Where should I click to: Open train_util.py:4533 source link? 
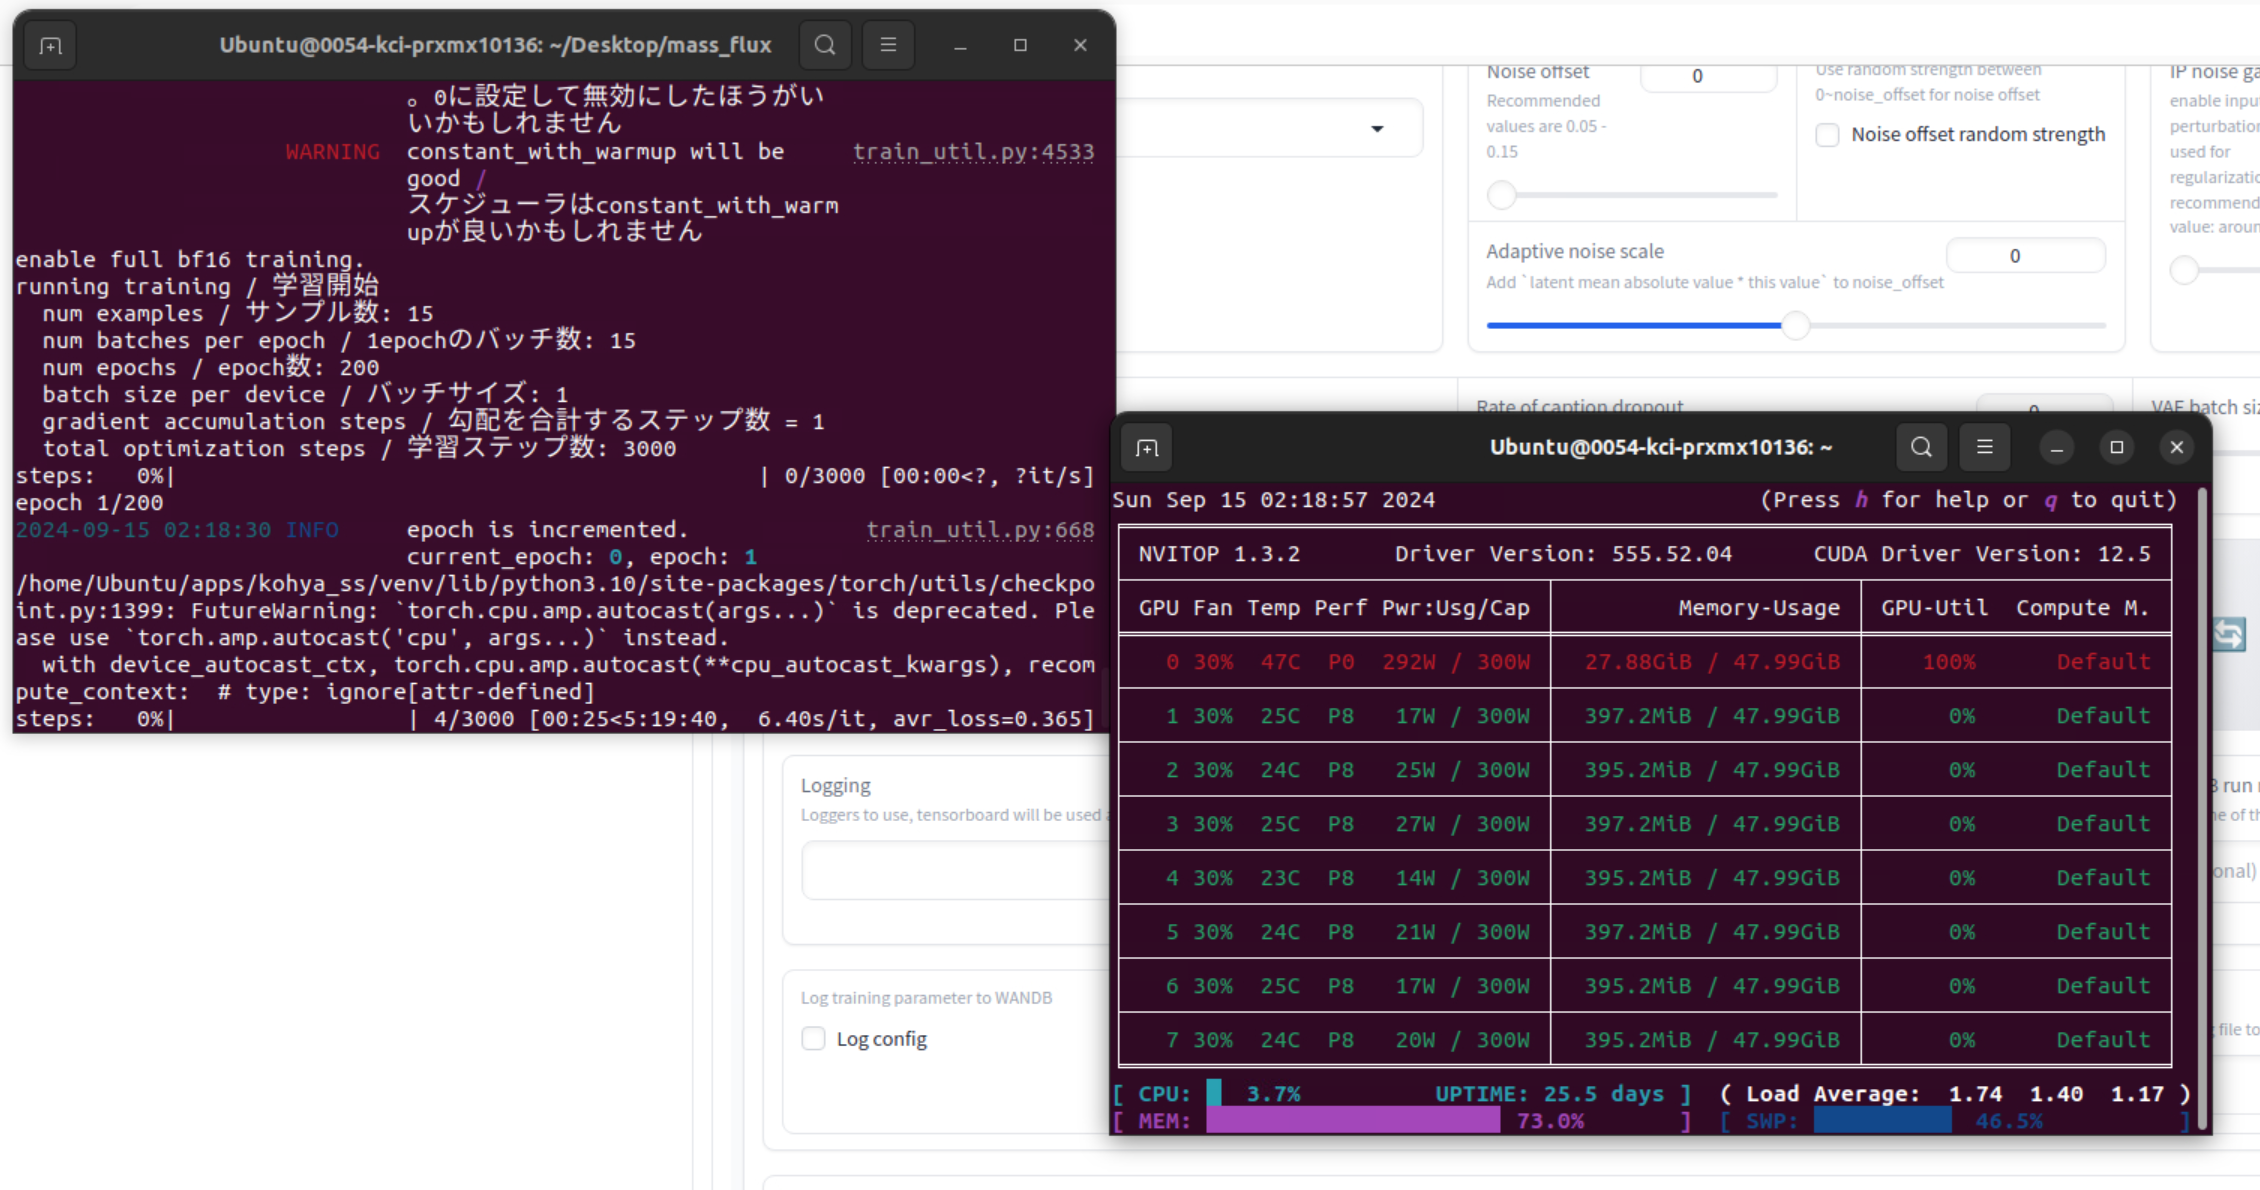tap(973, 152)
